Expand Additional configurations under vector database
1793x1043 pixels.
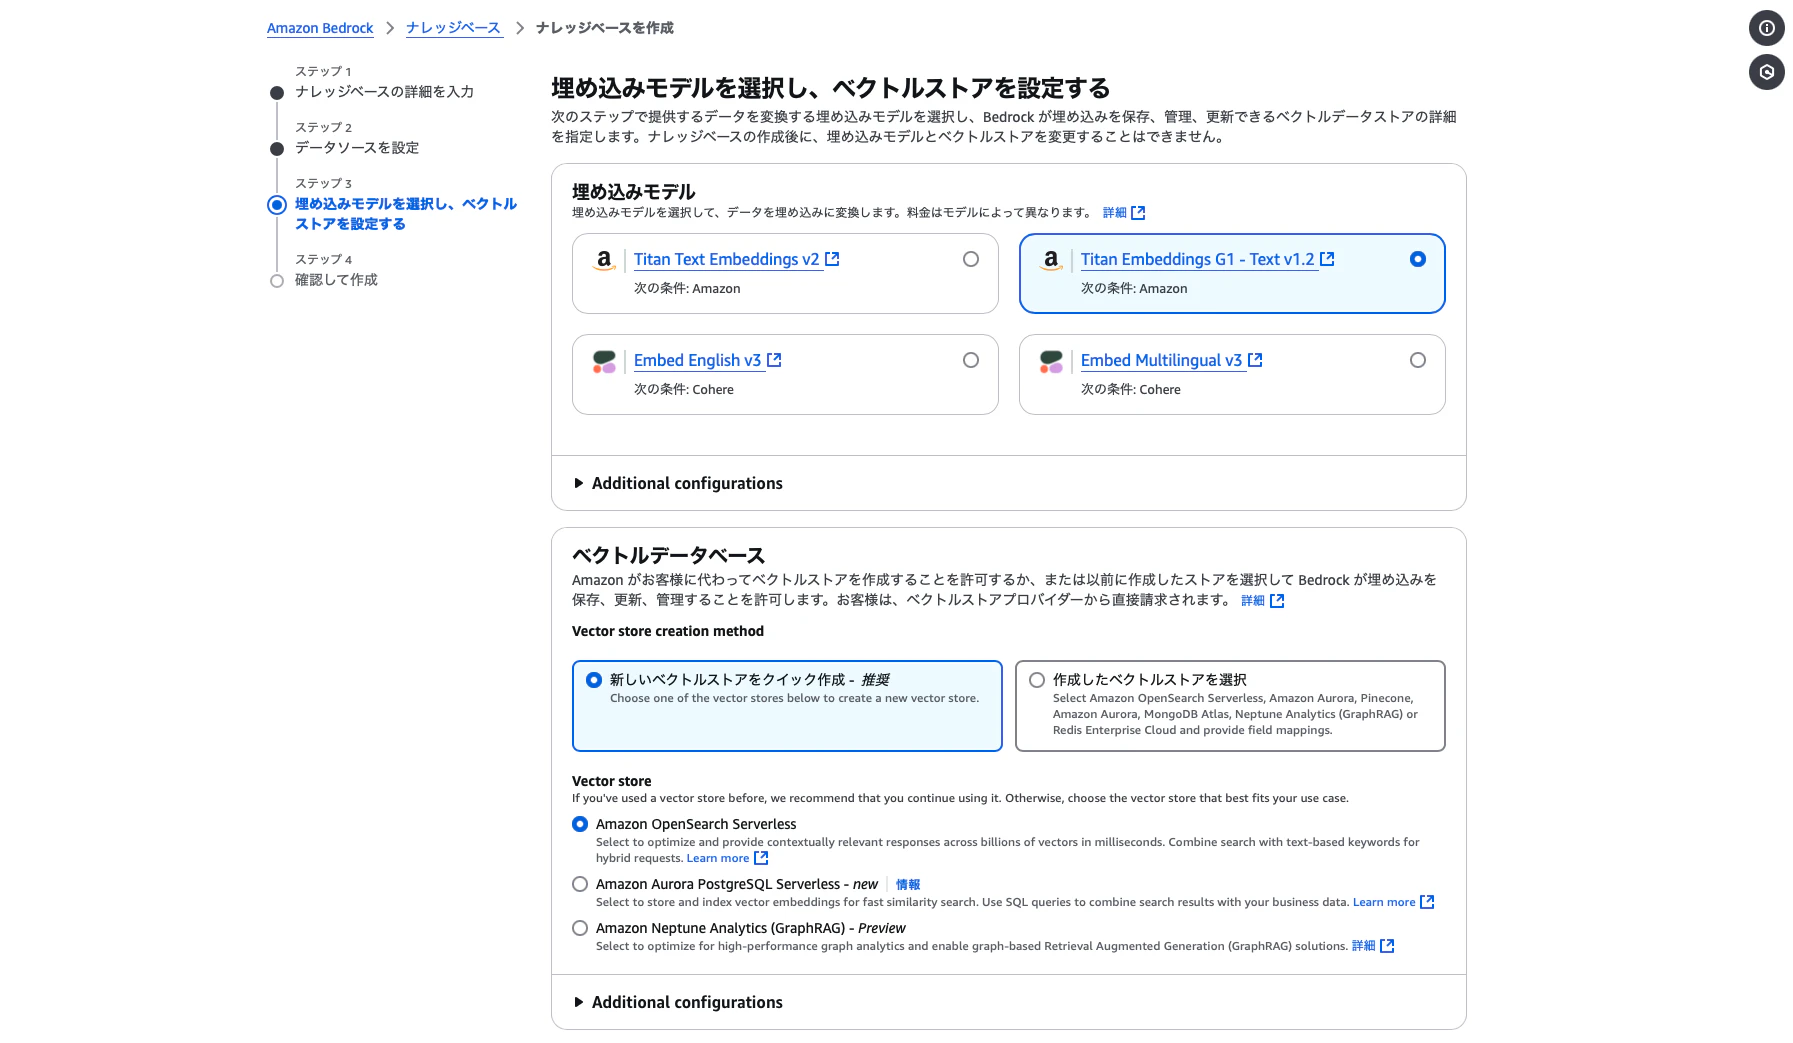678,1002
